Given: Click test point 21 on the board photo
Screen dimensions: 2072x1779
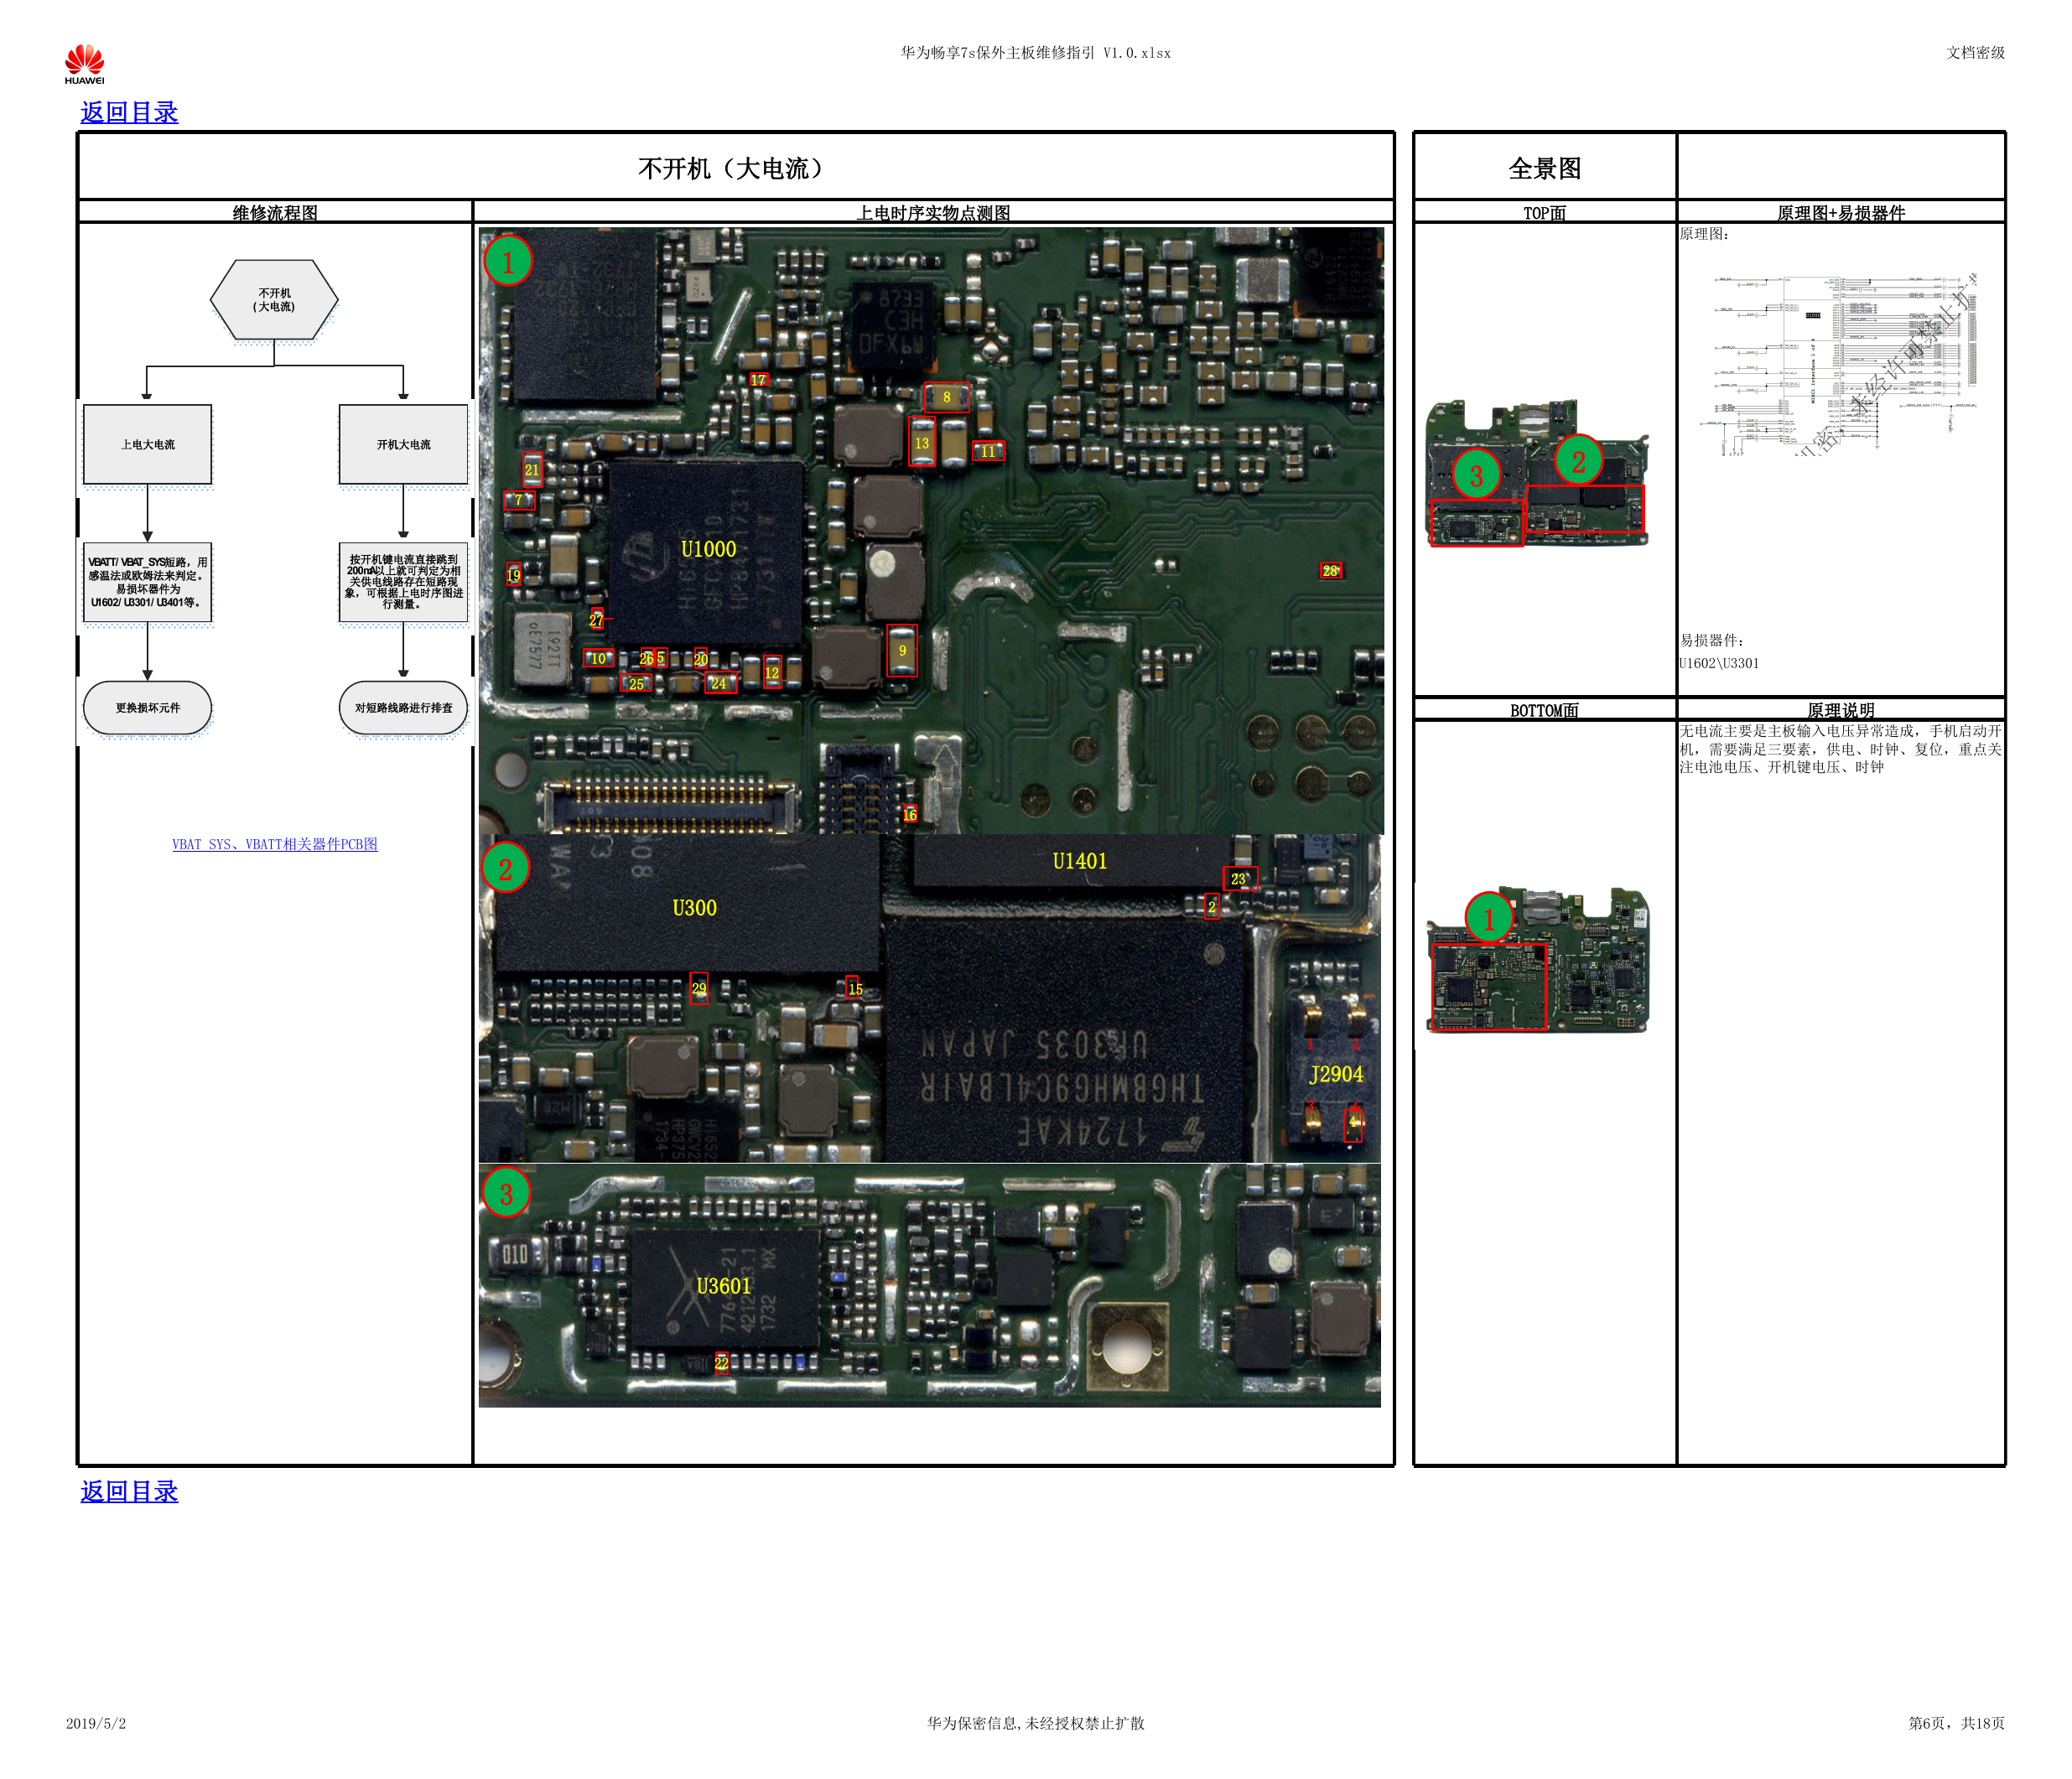Looking at the screenshot, I should coord(532,470).
